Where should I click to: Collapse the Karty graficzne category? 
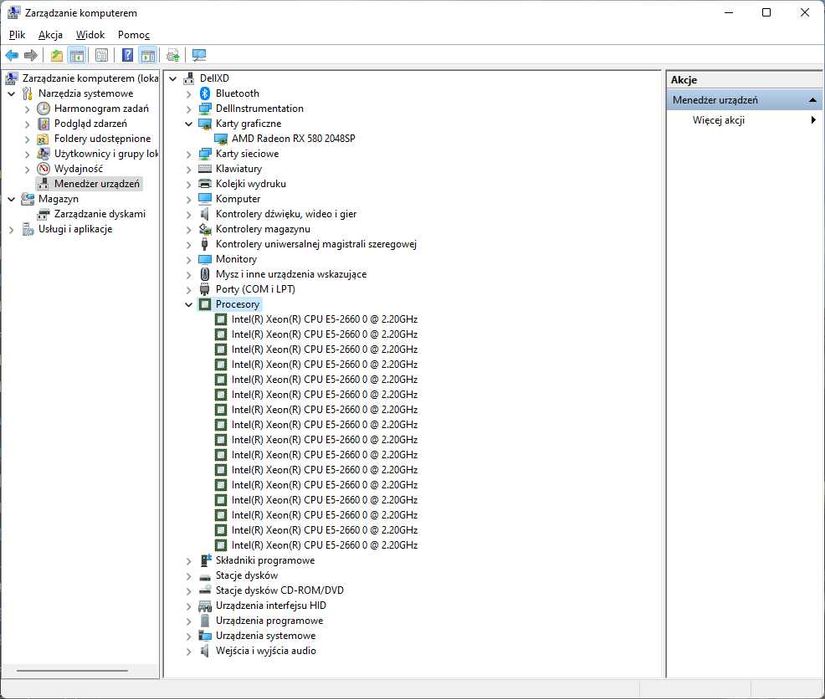[188, 124]
